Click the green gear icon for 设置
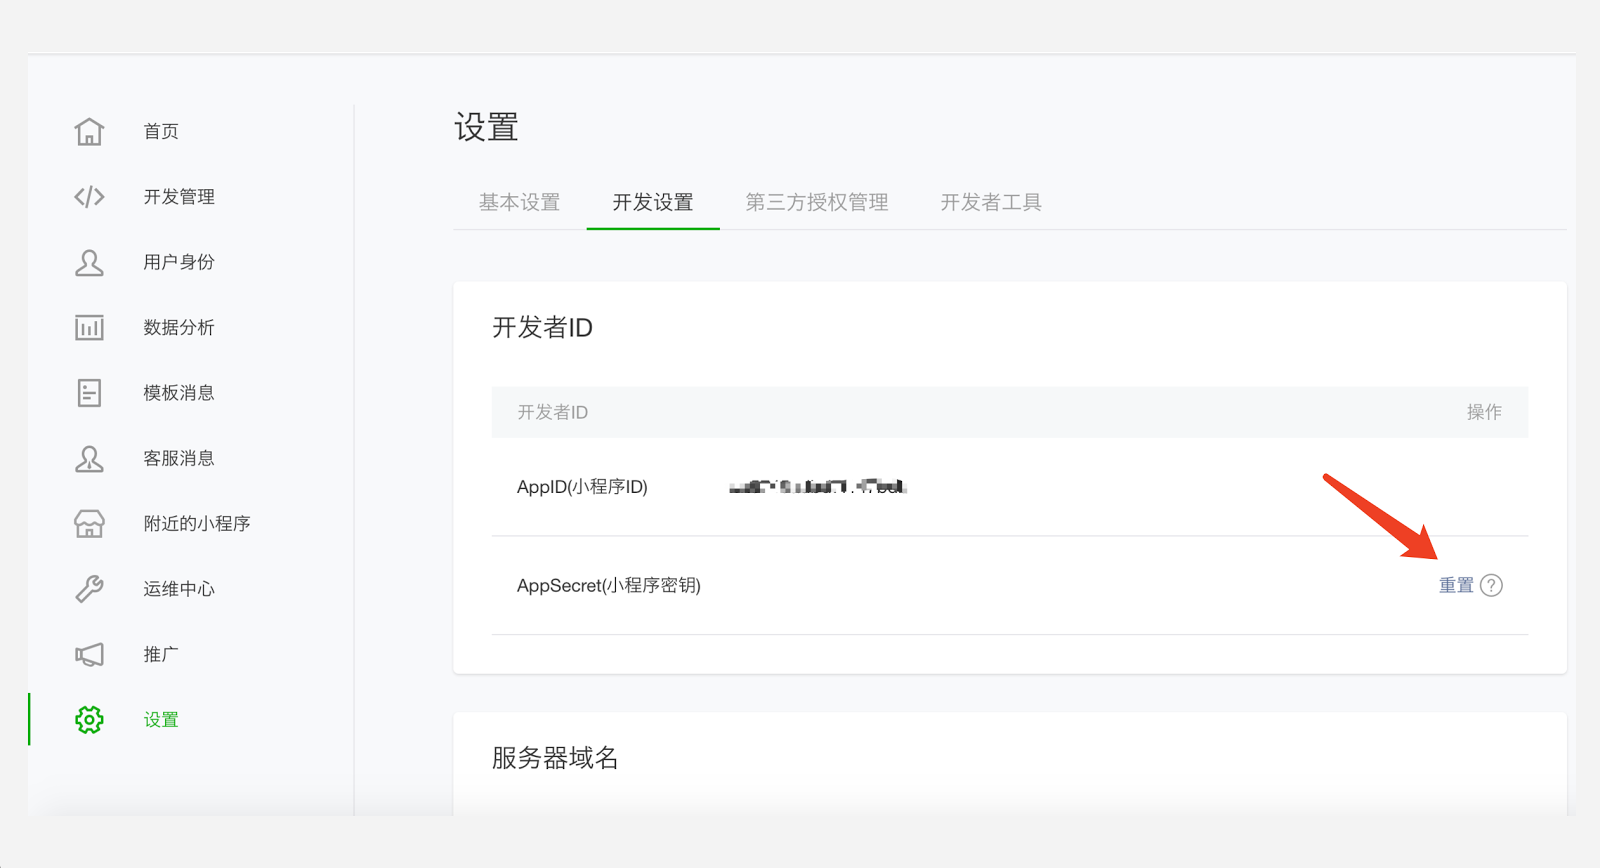This screenshot has width=1600, height=868. [89, 720]
